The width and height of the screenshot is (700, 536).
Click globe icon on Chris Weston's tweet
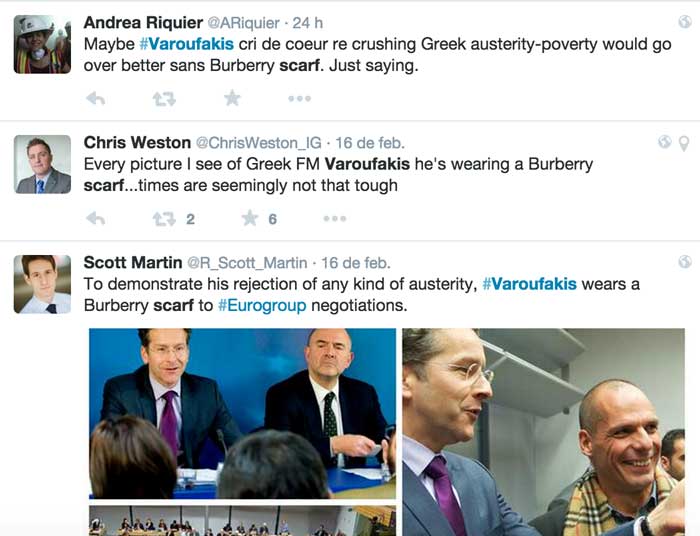[x=664, y=141]
